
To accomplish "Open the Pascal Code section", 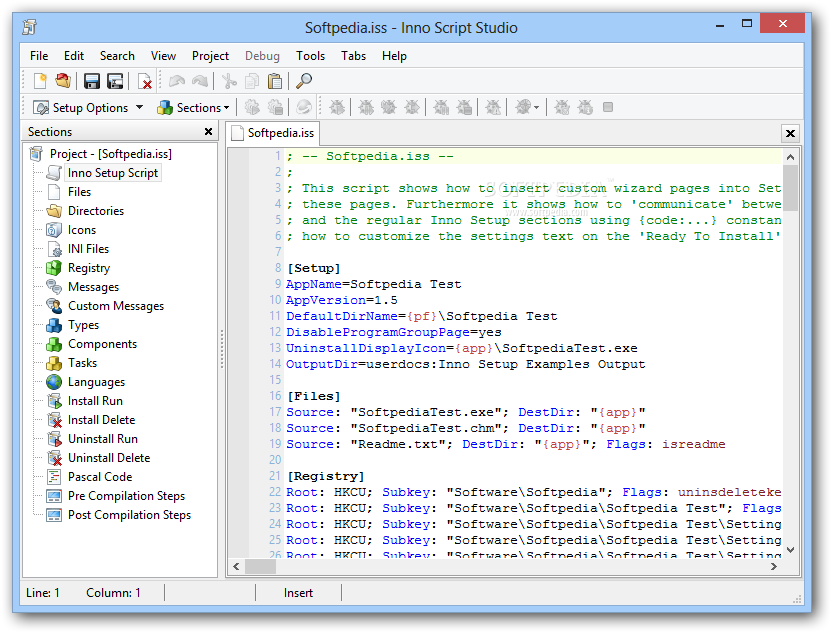I will click(100, 477).
